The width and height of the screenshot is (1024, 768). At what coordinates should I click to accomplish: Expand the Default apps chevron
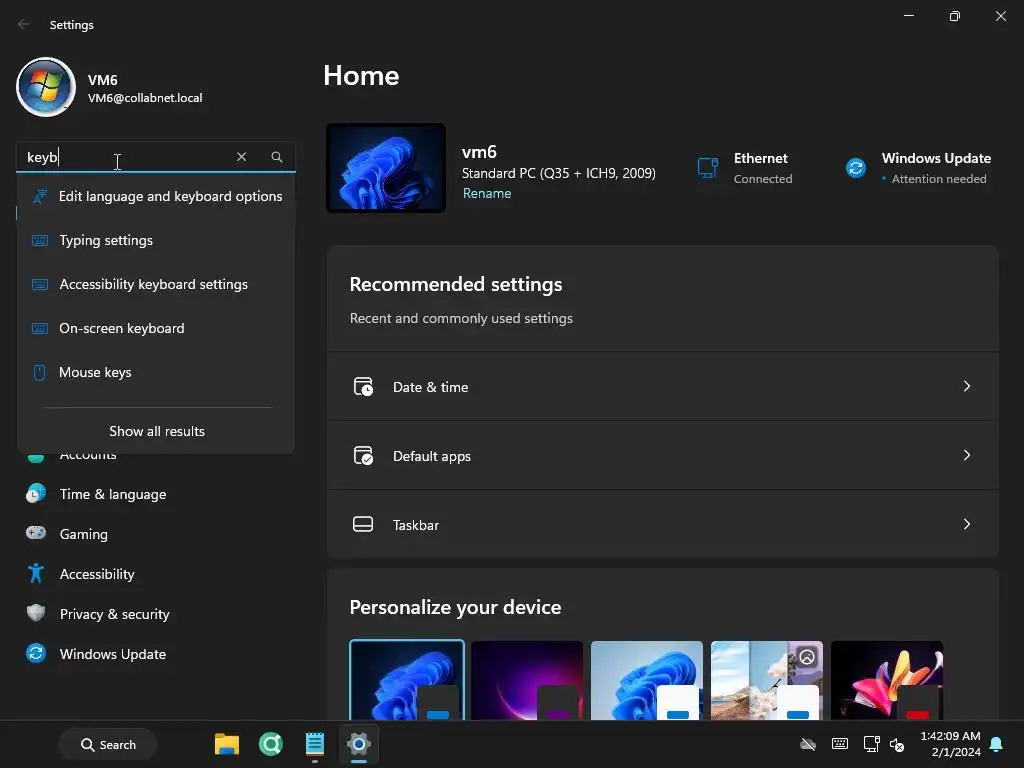(967, 455)
